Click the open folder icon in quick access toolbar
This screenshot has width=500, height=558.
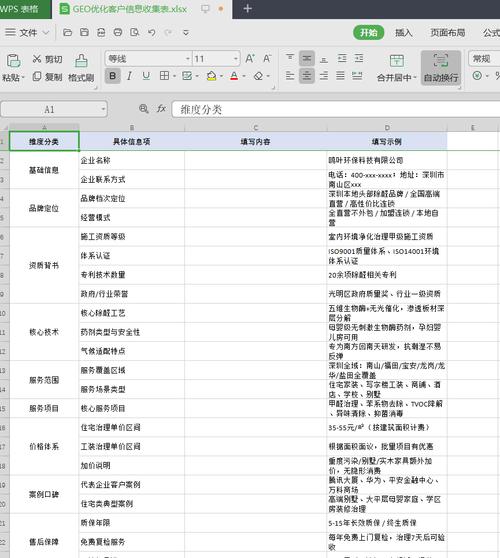[x=67, y=33]
